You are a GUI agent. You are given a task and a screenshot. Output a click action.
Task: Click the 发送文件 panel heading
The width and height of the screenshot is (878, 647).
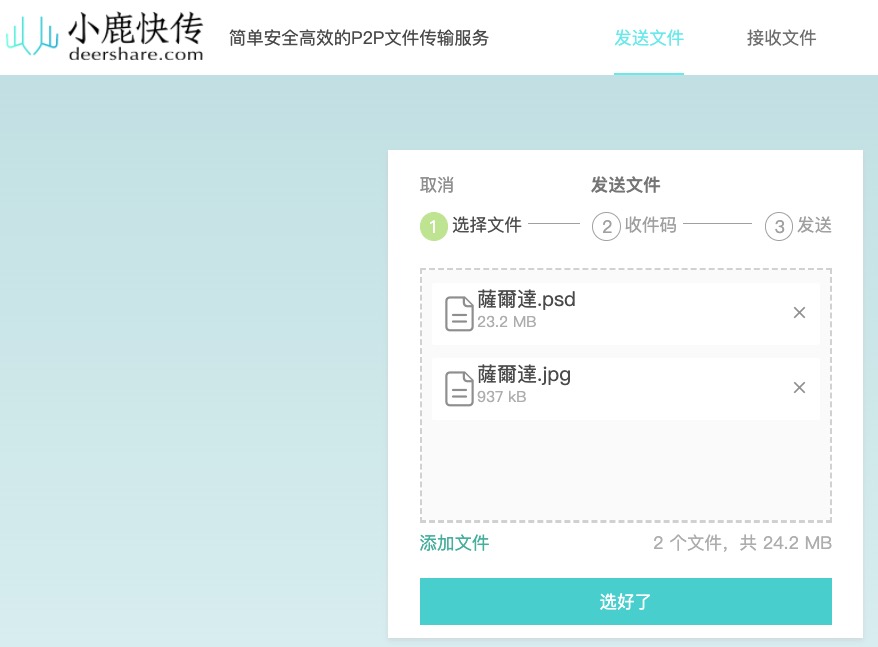625,185
